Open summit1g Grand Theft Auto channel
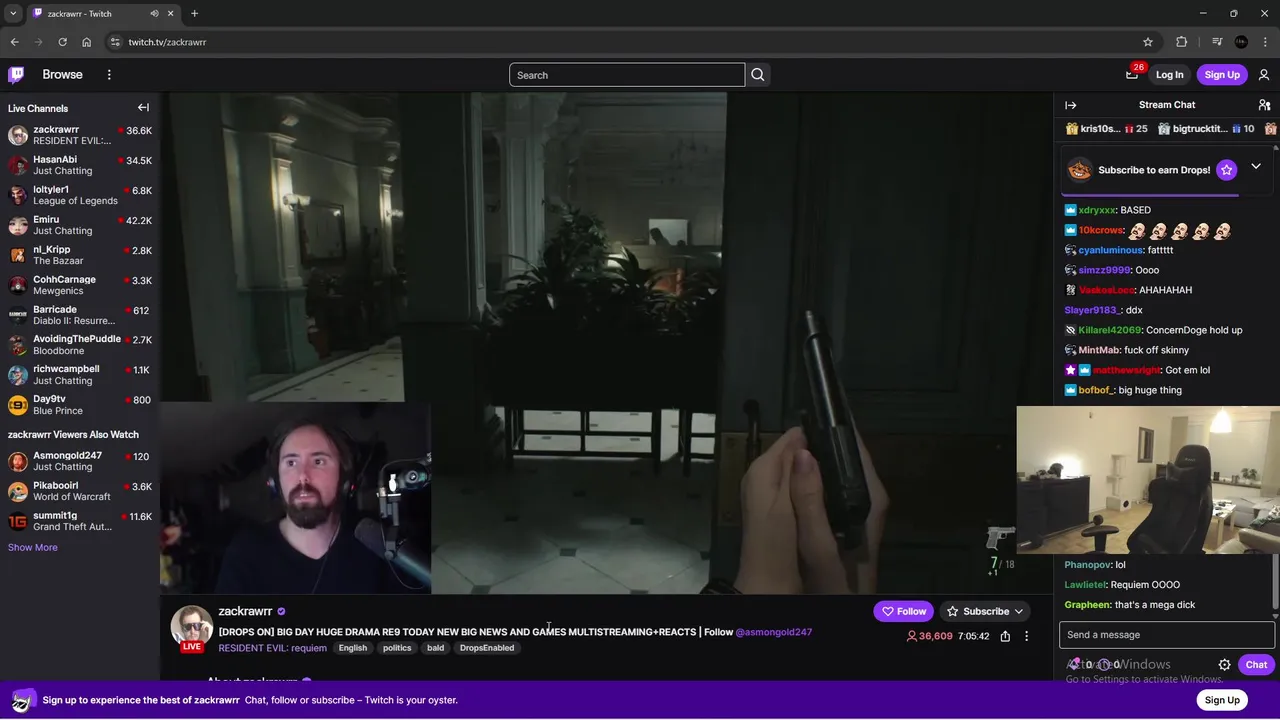Image resolution: width=1280 pixels, height=720 pixels. (x=80, y=521)
